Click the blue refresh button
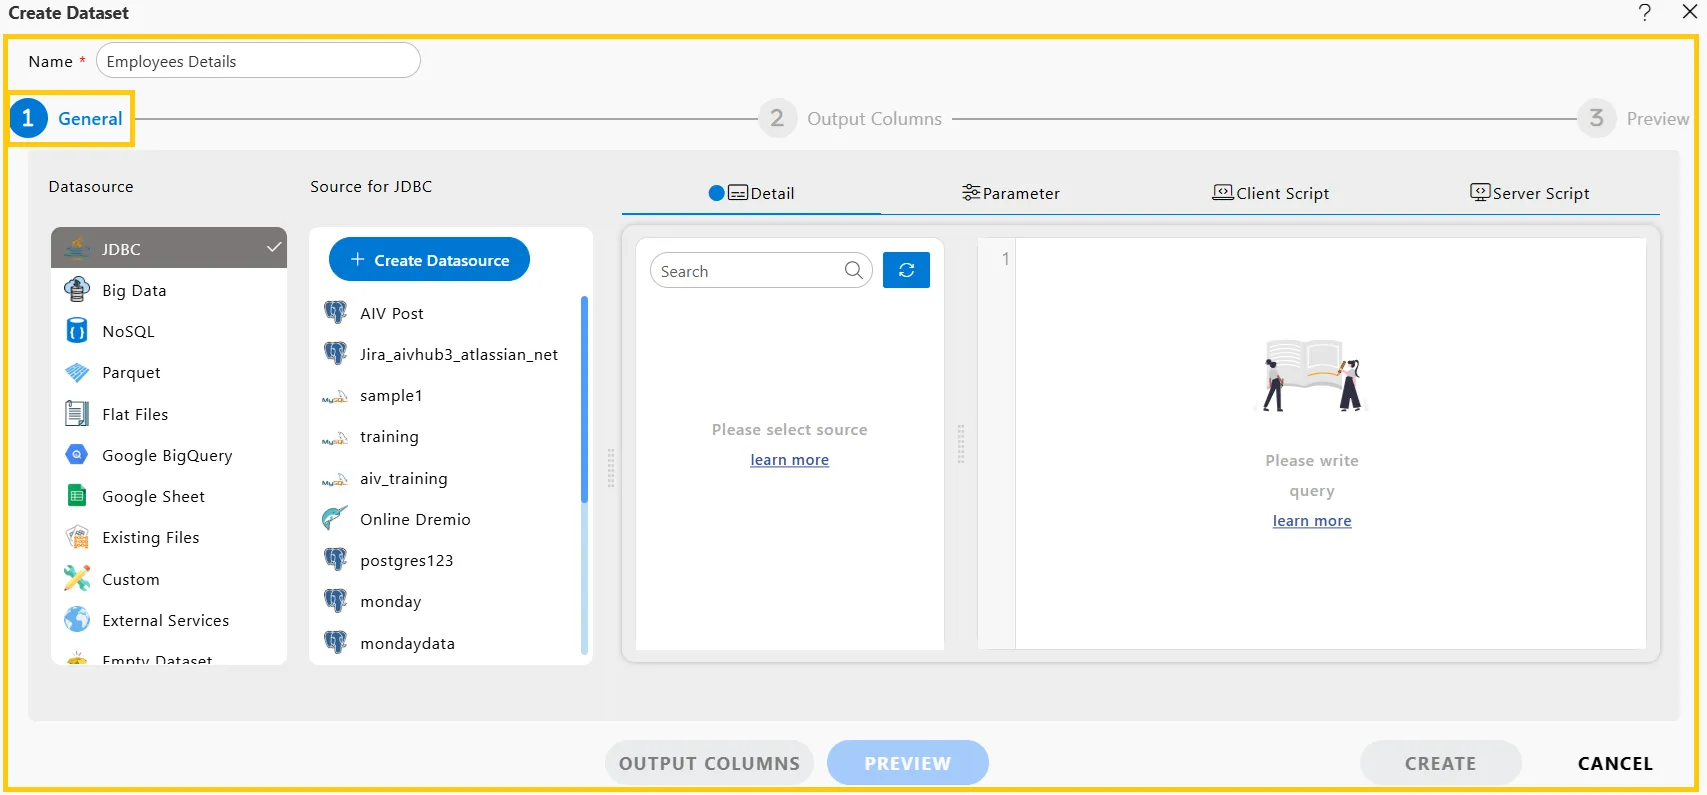Image resolution: width=1707 pixels, height=795 pixels. point(906,270)
